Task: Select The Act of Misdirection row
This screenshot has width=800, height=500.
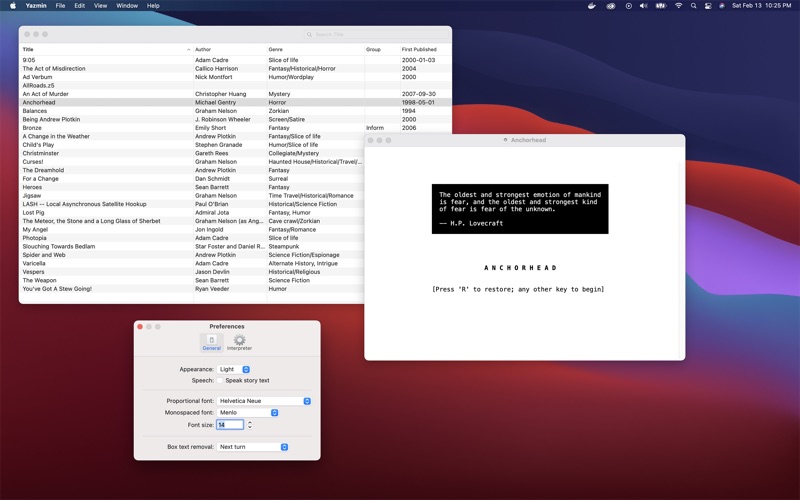Action: pos(235,68)
